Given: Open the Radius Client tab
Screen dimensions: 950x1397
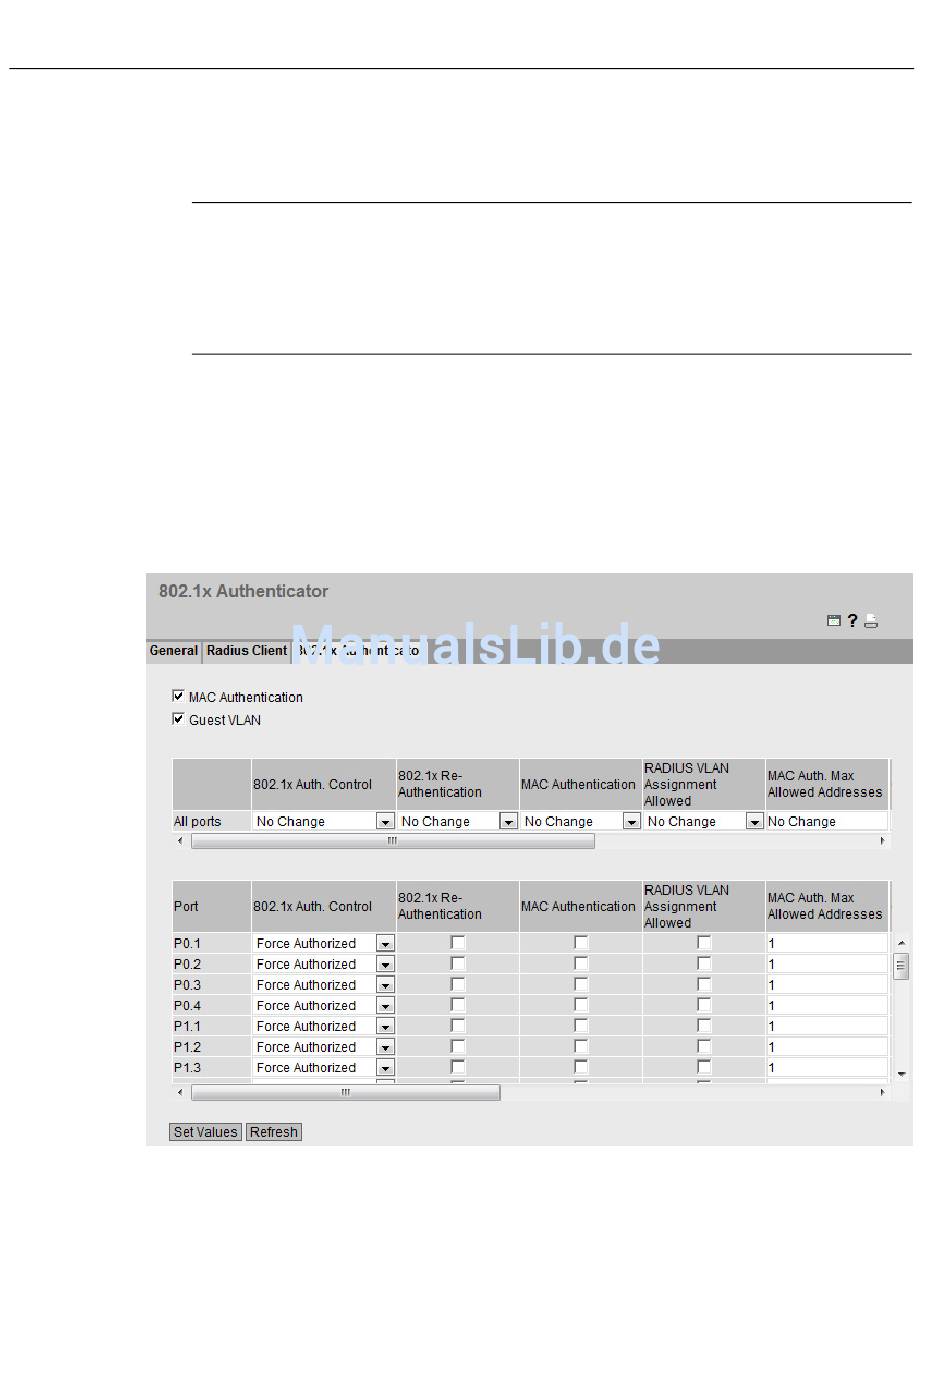Looking at the screenshot, I should click(247, 651).
